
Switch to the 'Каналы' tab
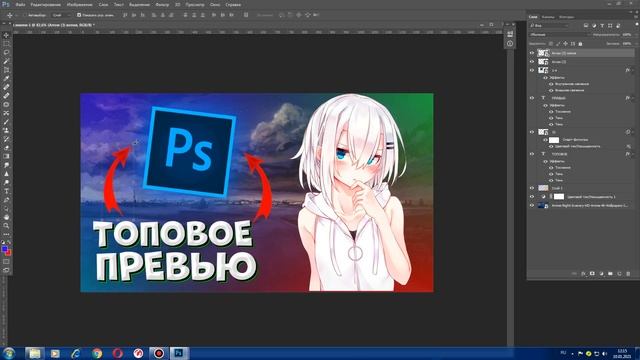[548, 17]
